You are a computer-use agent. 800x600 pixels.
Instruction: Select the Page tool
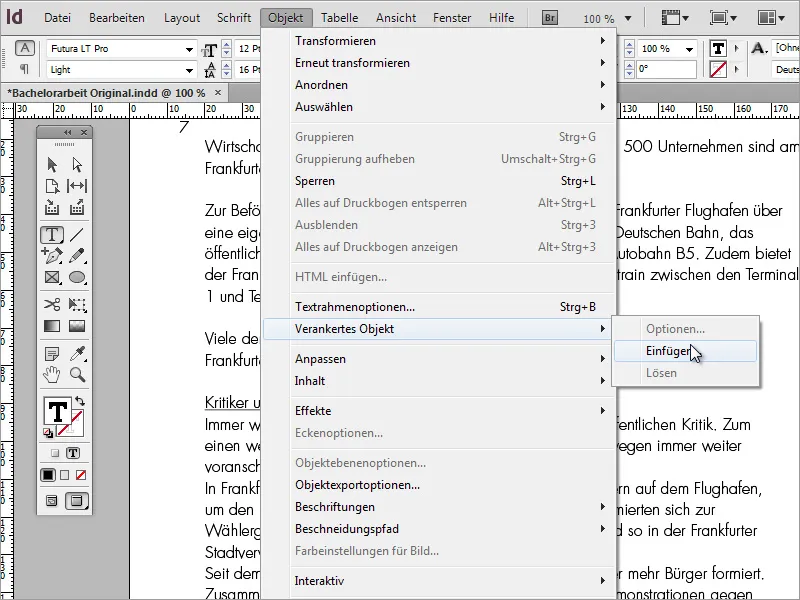tap(52, 186)
